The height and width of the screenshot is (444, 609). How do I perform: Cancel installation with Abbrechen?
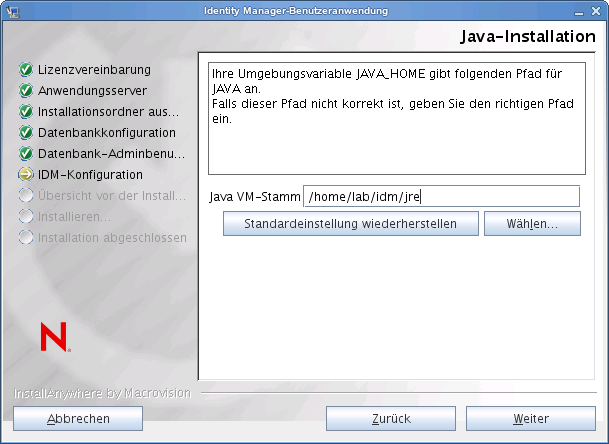[78, 418]
